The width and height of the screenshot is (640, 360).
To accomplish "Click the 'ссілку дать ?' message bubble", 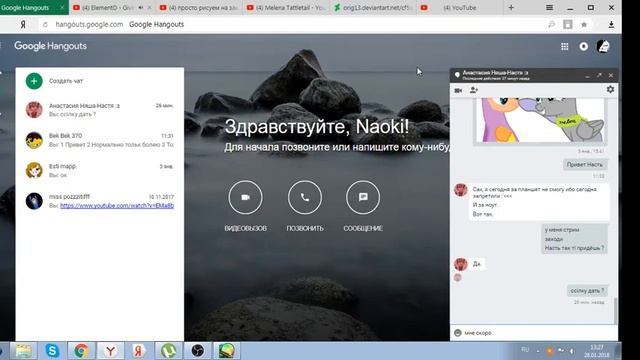I will pyautogui.click(x=587, y=291).
